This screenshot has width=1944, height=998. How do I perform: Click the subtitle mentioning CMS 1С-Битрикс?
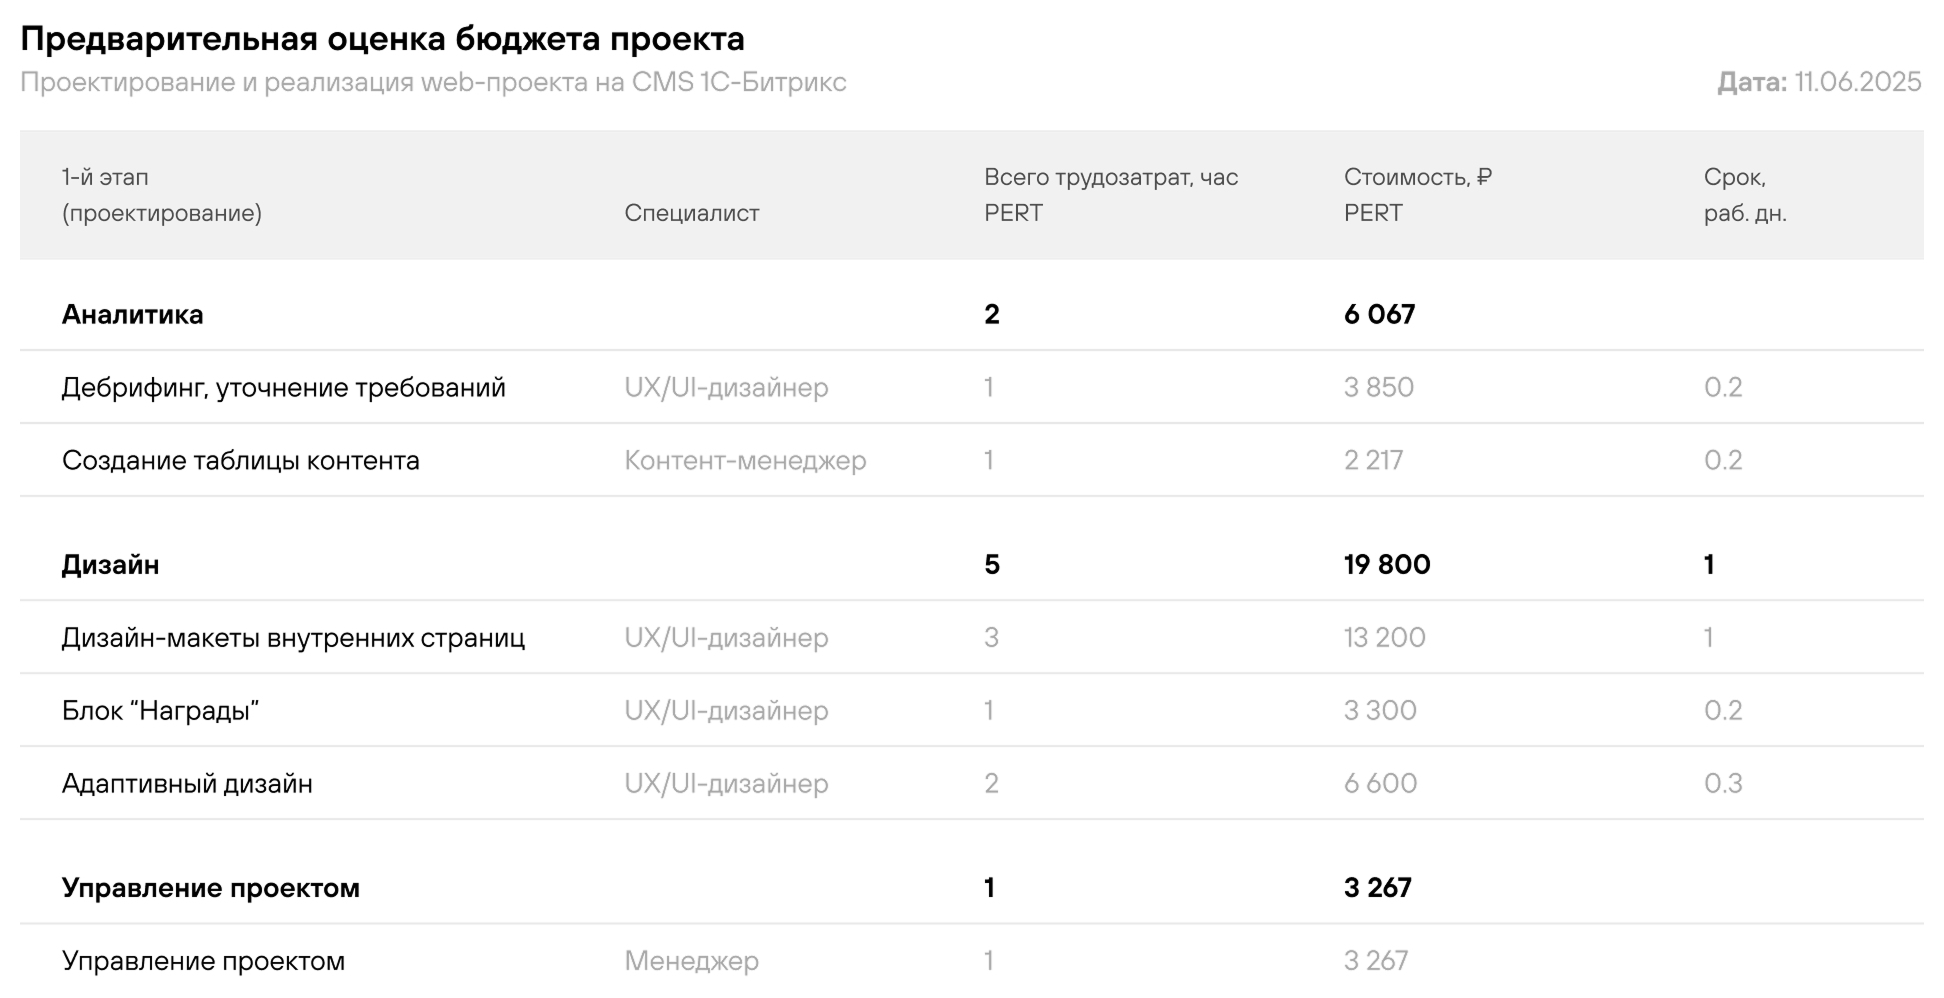pos(433,82)
